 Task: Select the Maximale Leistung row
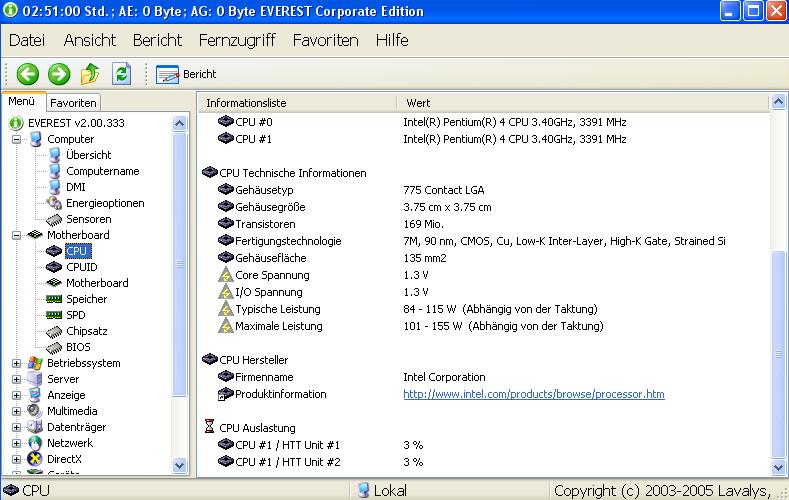(411, 326)
